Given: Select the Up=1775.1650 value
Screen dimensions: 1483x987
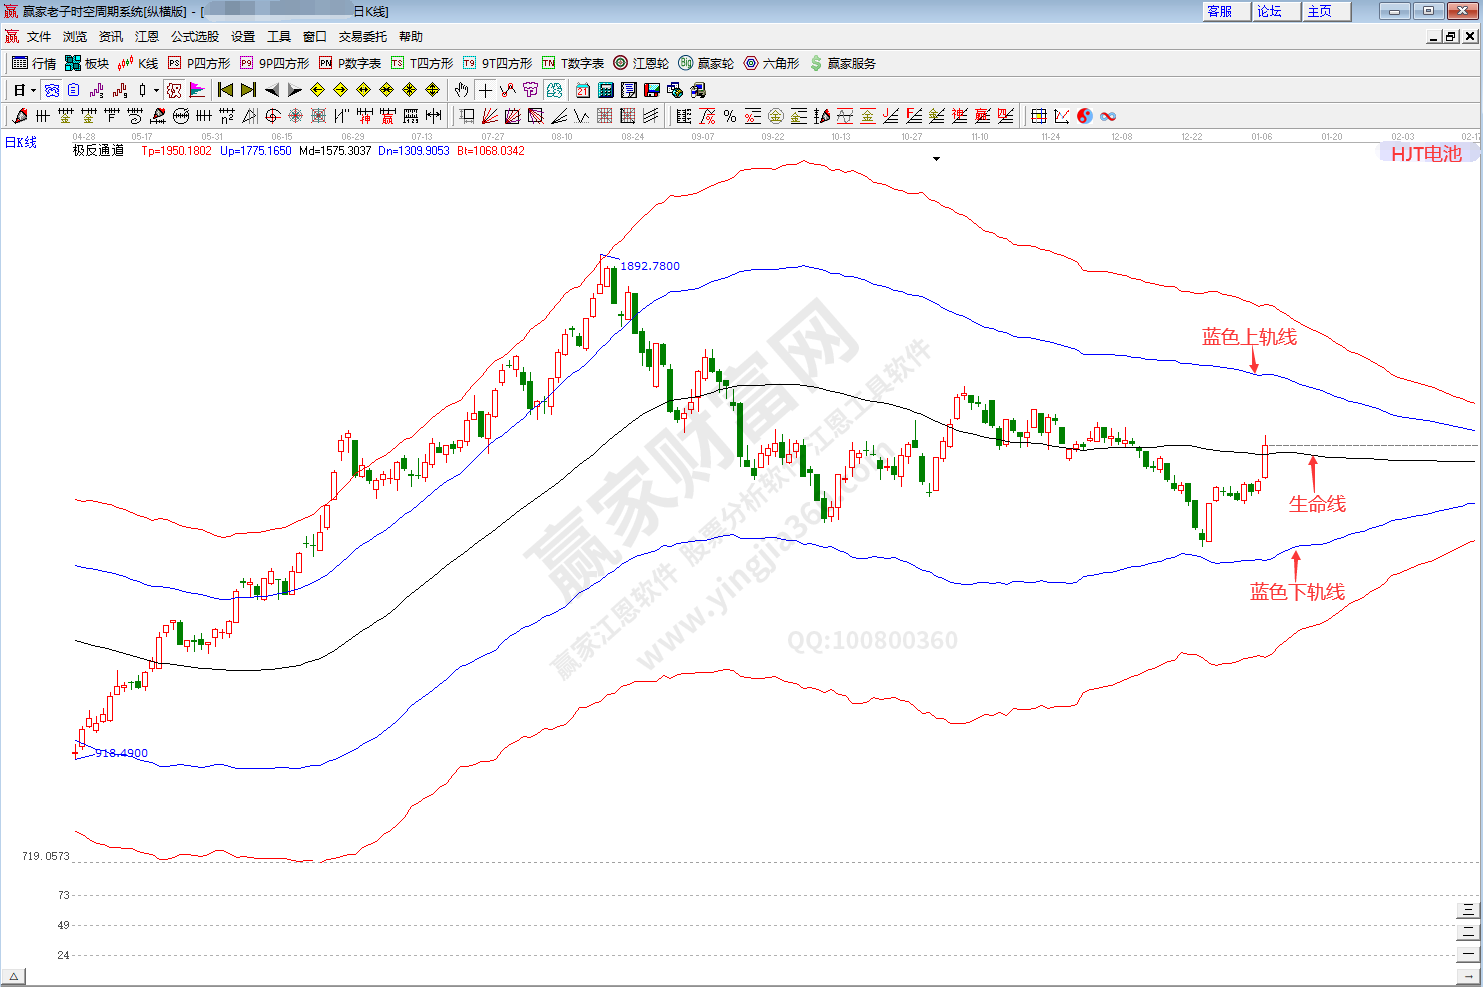Looking at the screenshot, I should pos(256,151).
